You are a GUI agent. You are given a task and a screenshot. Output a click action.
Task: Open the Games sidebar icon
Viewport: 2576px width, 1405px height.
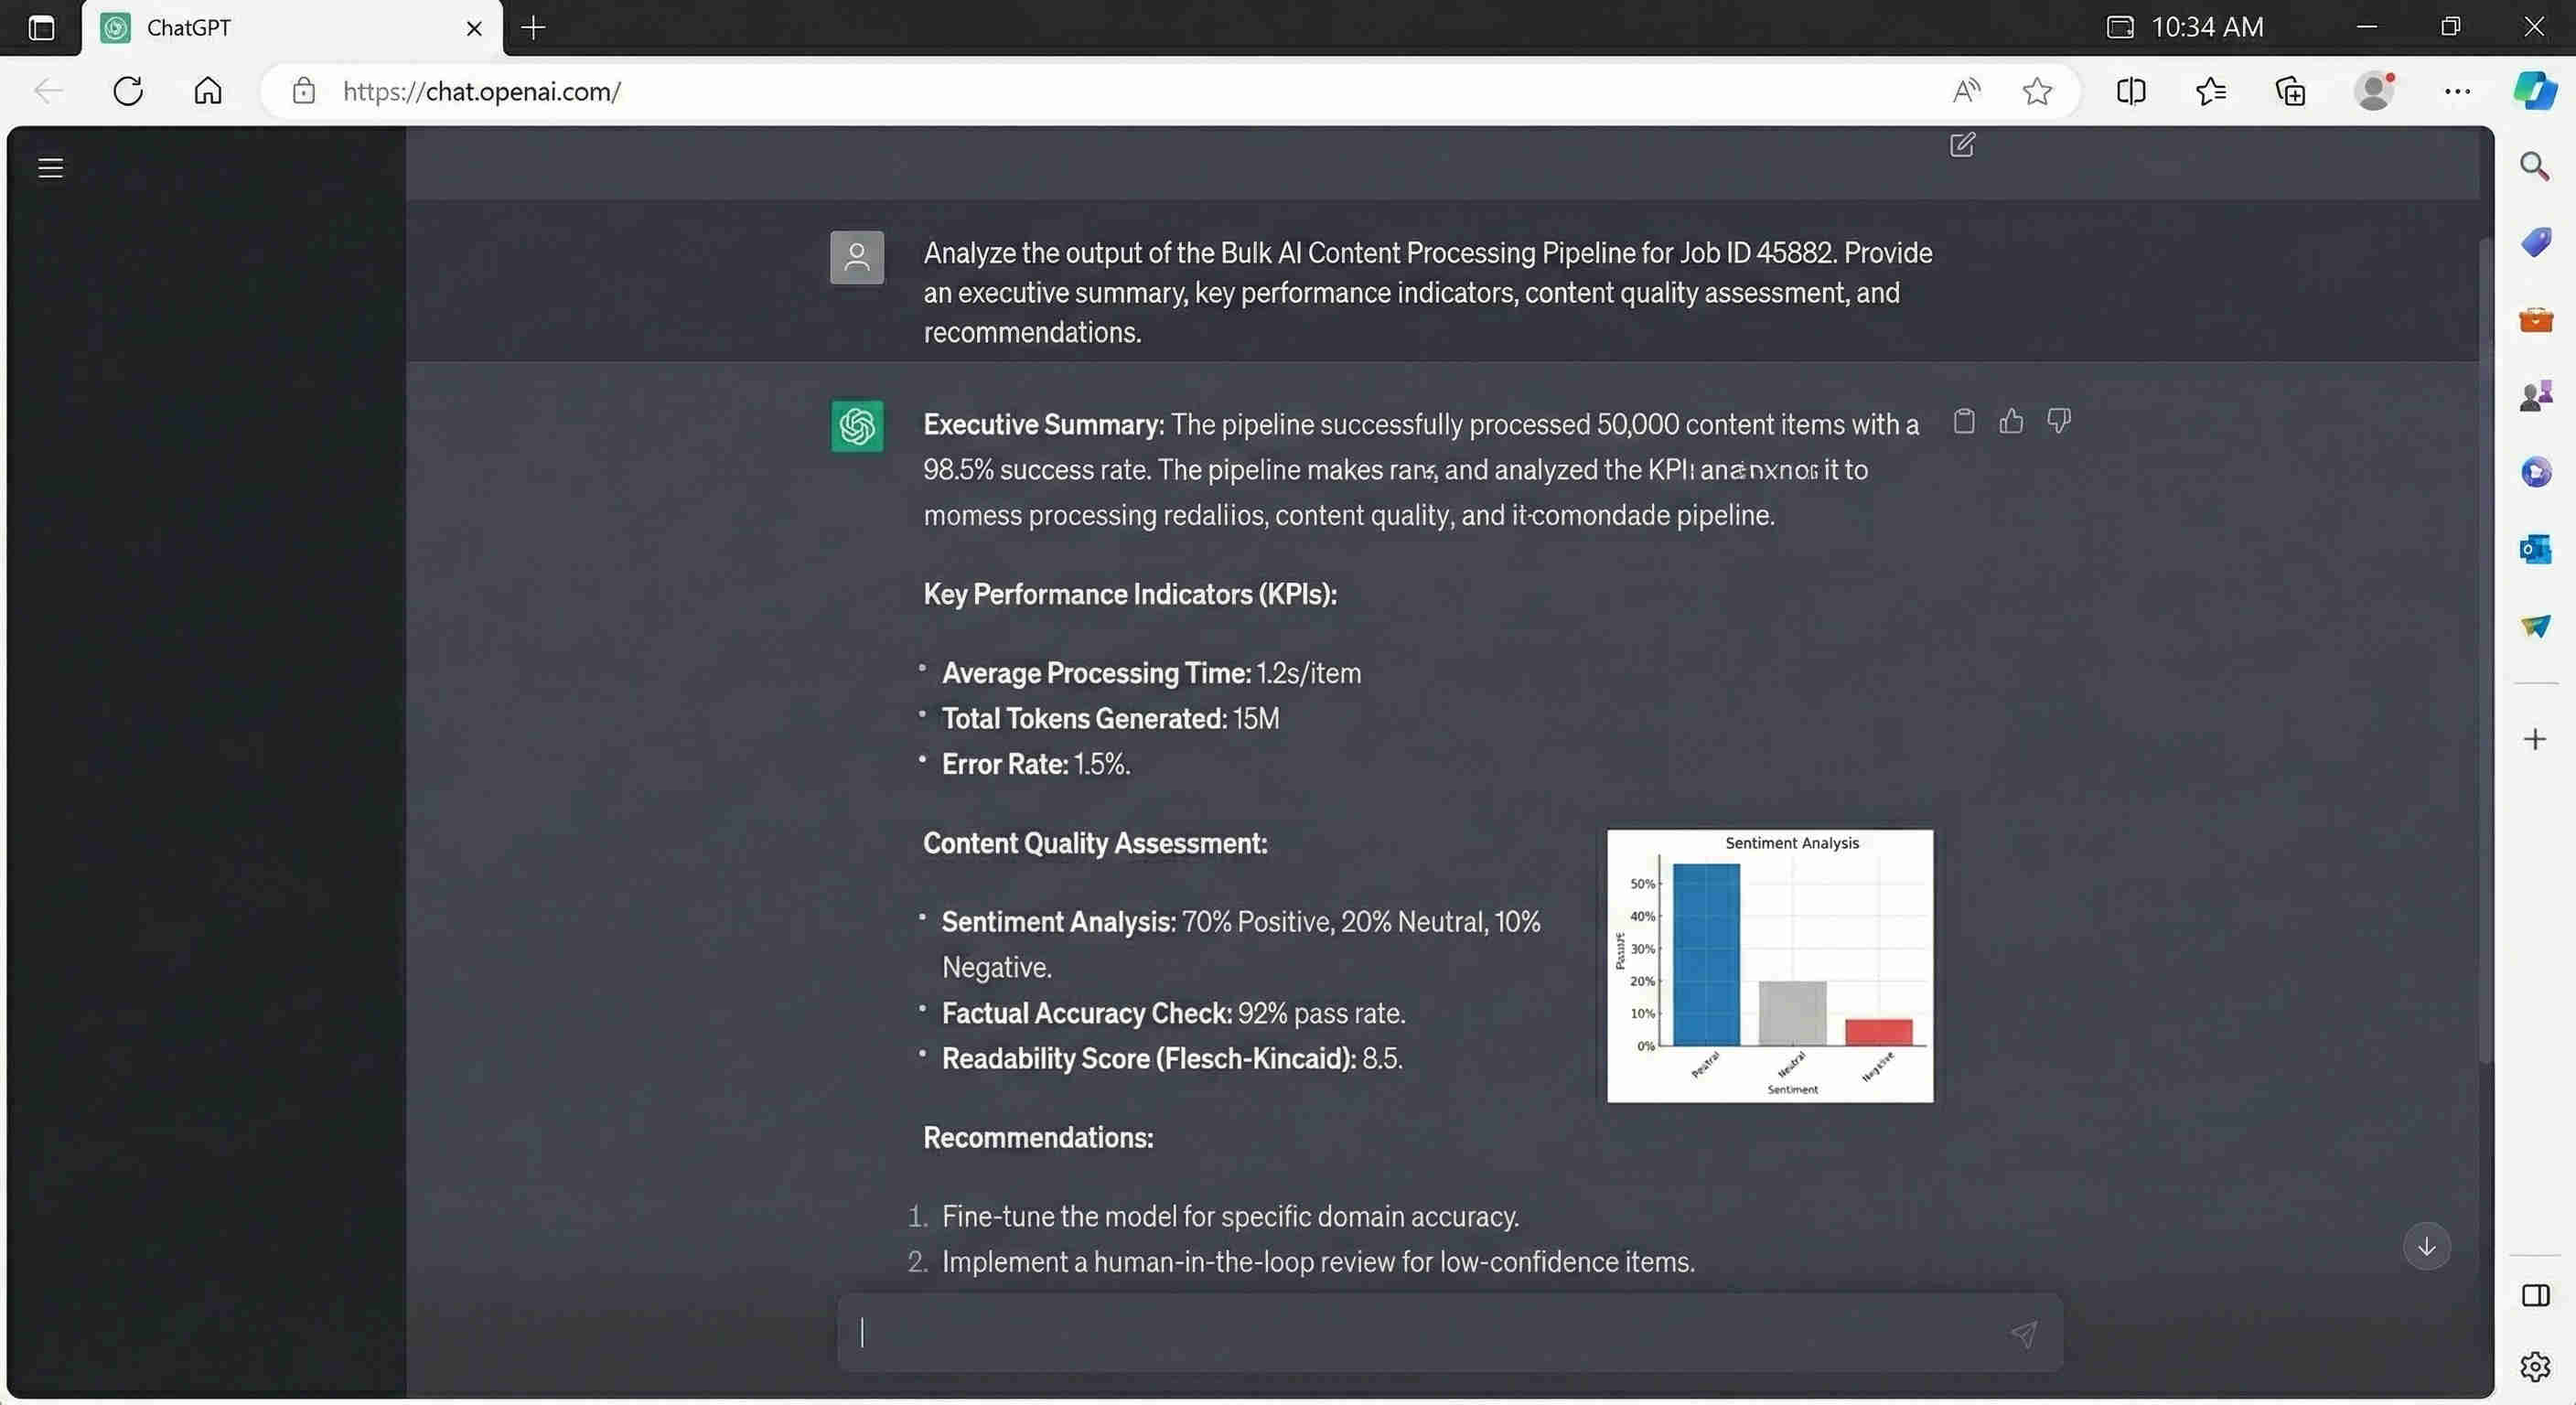click(2535, 396)
